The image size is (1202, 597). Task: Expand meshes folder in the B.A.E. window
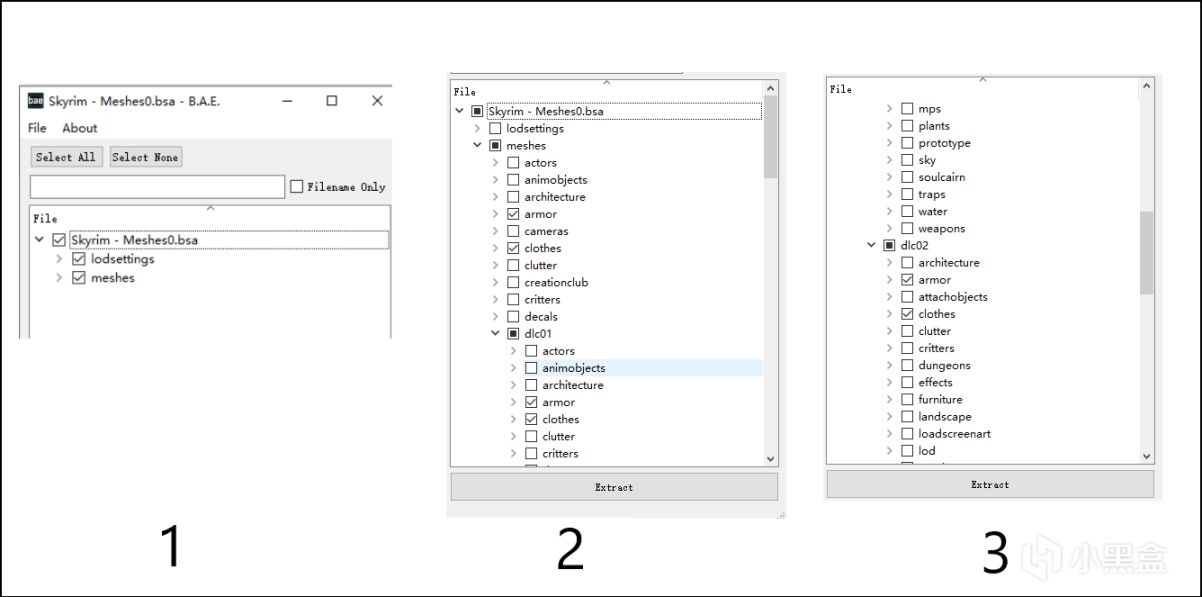click(x=59, y=278)
